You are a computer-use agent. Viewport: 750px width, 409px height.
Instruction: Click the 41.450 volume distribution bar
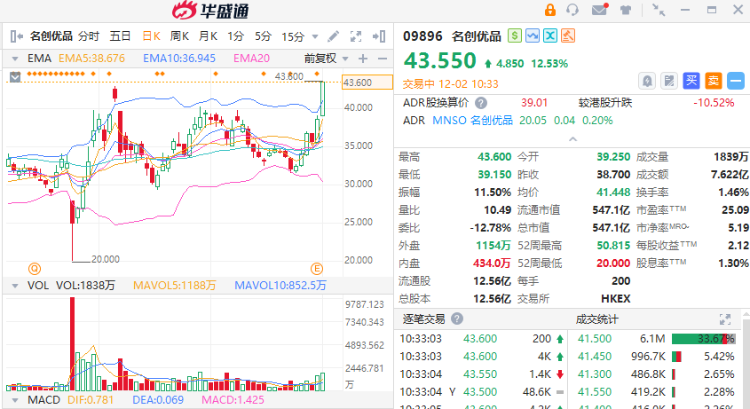pos(677,356)
